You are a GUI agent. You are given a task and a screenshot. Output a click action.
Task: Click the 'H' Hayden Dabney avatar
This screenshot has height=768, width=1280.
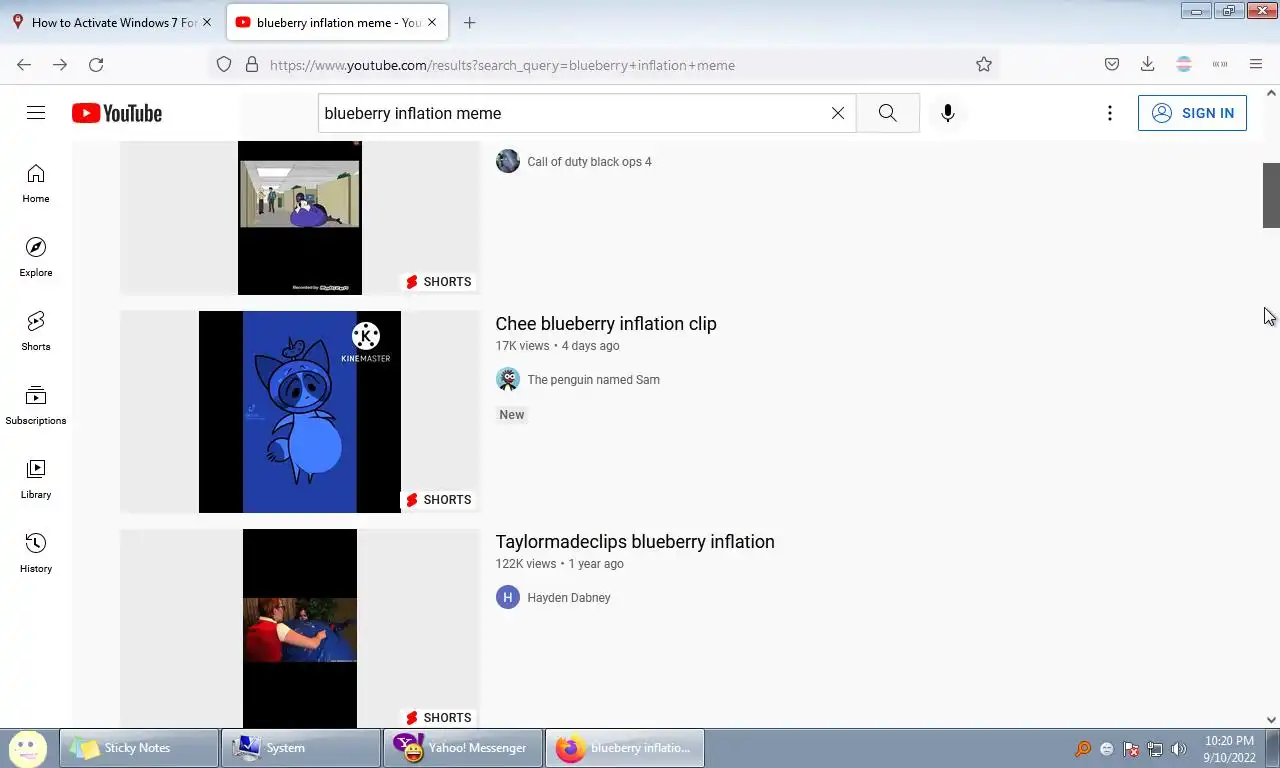(508, 597)
